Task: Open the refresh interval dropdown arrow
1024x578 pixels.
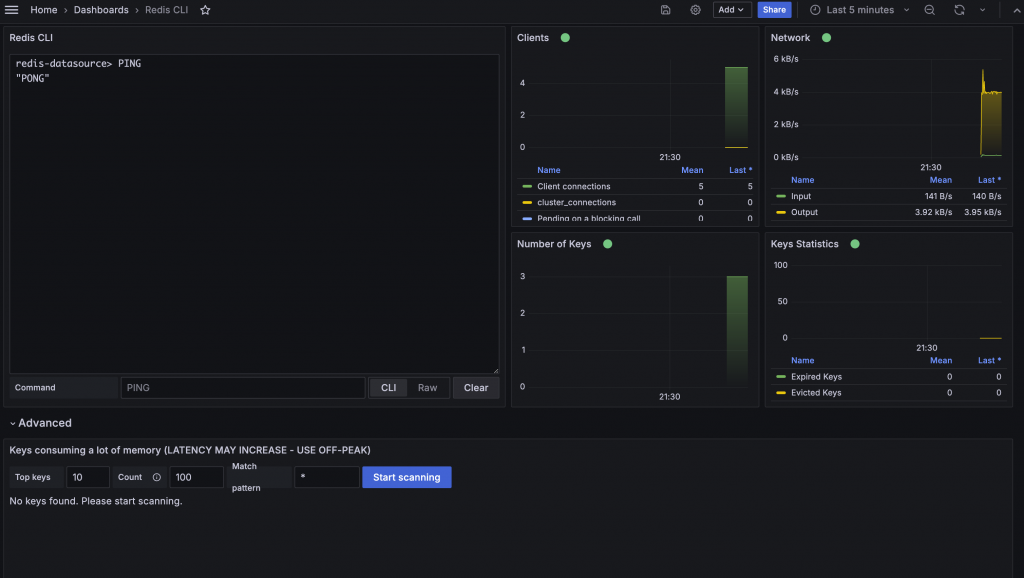Action: click(x=982, y=10)
